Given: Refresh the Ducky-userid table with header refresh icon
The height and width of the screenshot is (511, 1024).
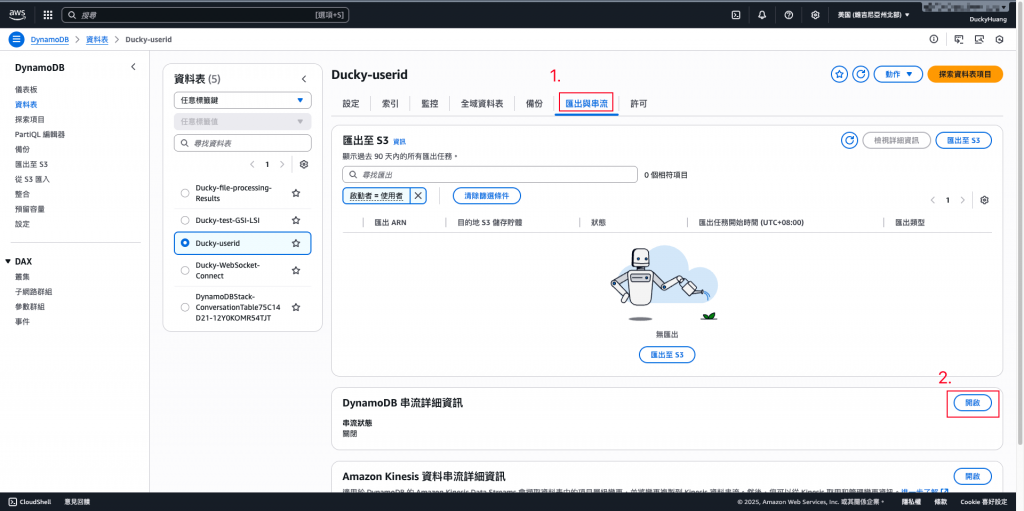Looking at the screenshot, I should click(x=861, y=74).
